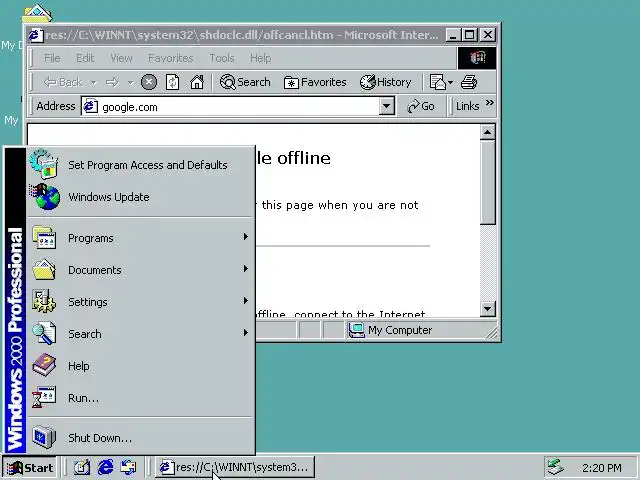The image size is (640, 480).
Task: Click the Edit page icon in toolbar
Action: [438, 82]
